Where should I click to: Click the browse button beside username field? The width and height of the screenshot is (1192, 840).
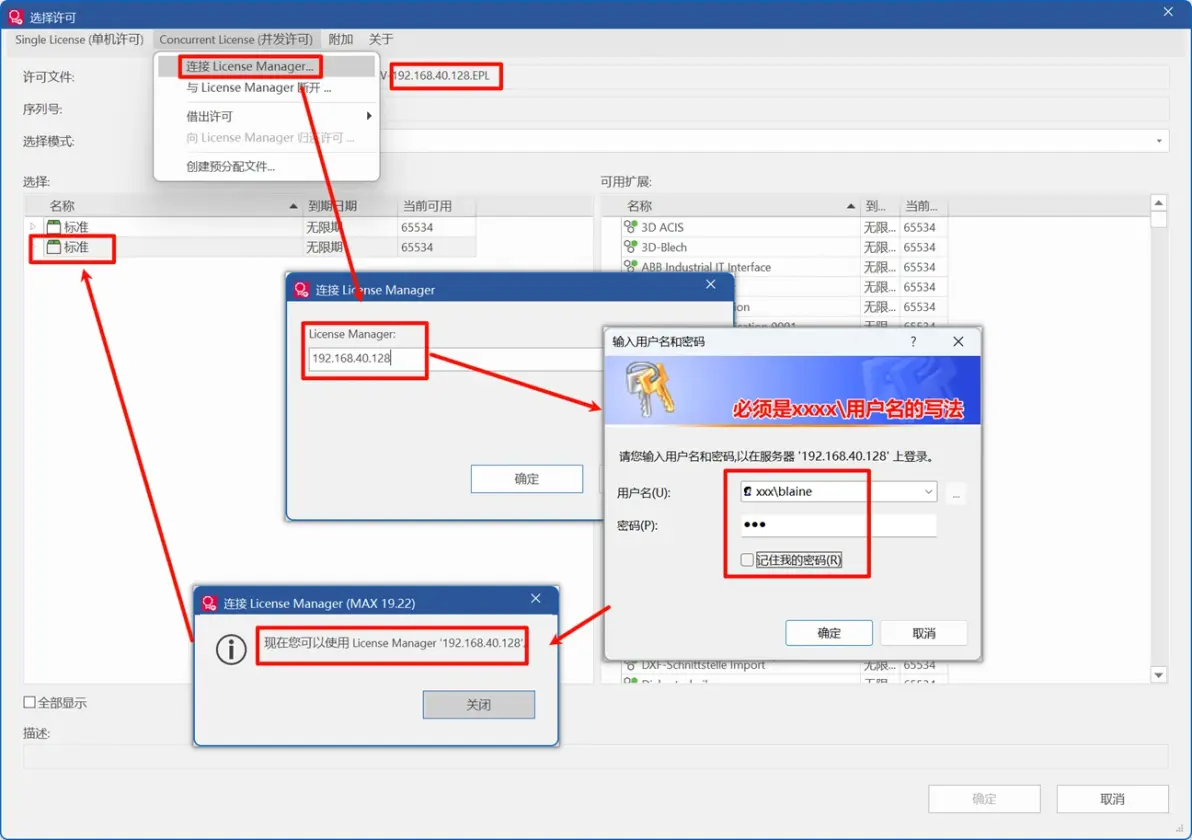[956, 493]
